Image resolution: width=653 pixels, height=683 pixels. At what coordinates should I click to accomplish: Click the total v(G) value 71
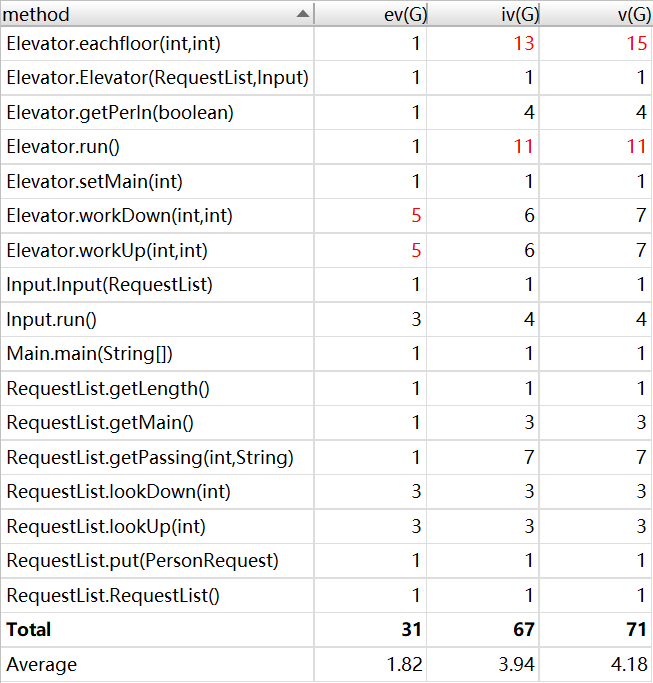(636, 630)
